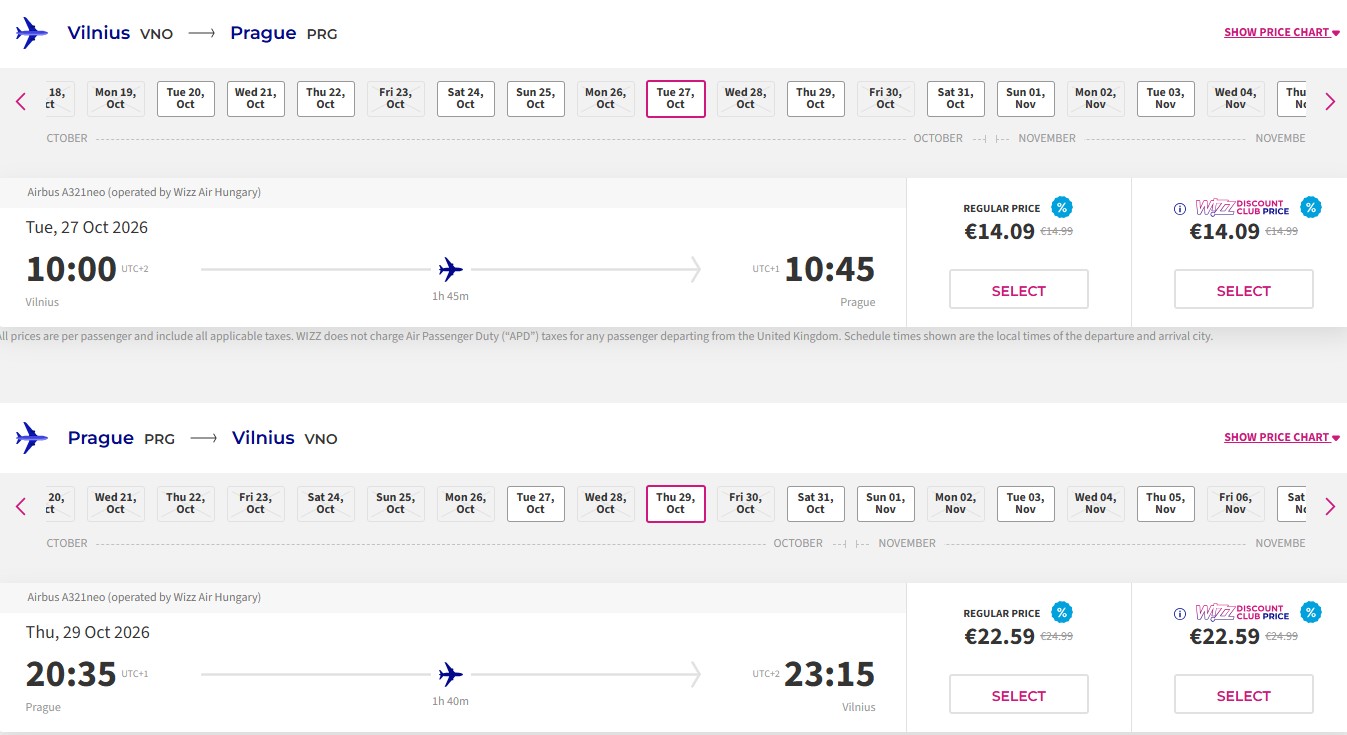
Task: Pick Tue 27, Oct on return date strip
Action: click(x=535, y=504)
